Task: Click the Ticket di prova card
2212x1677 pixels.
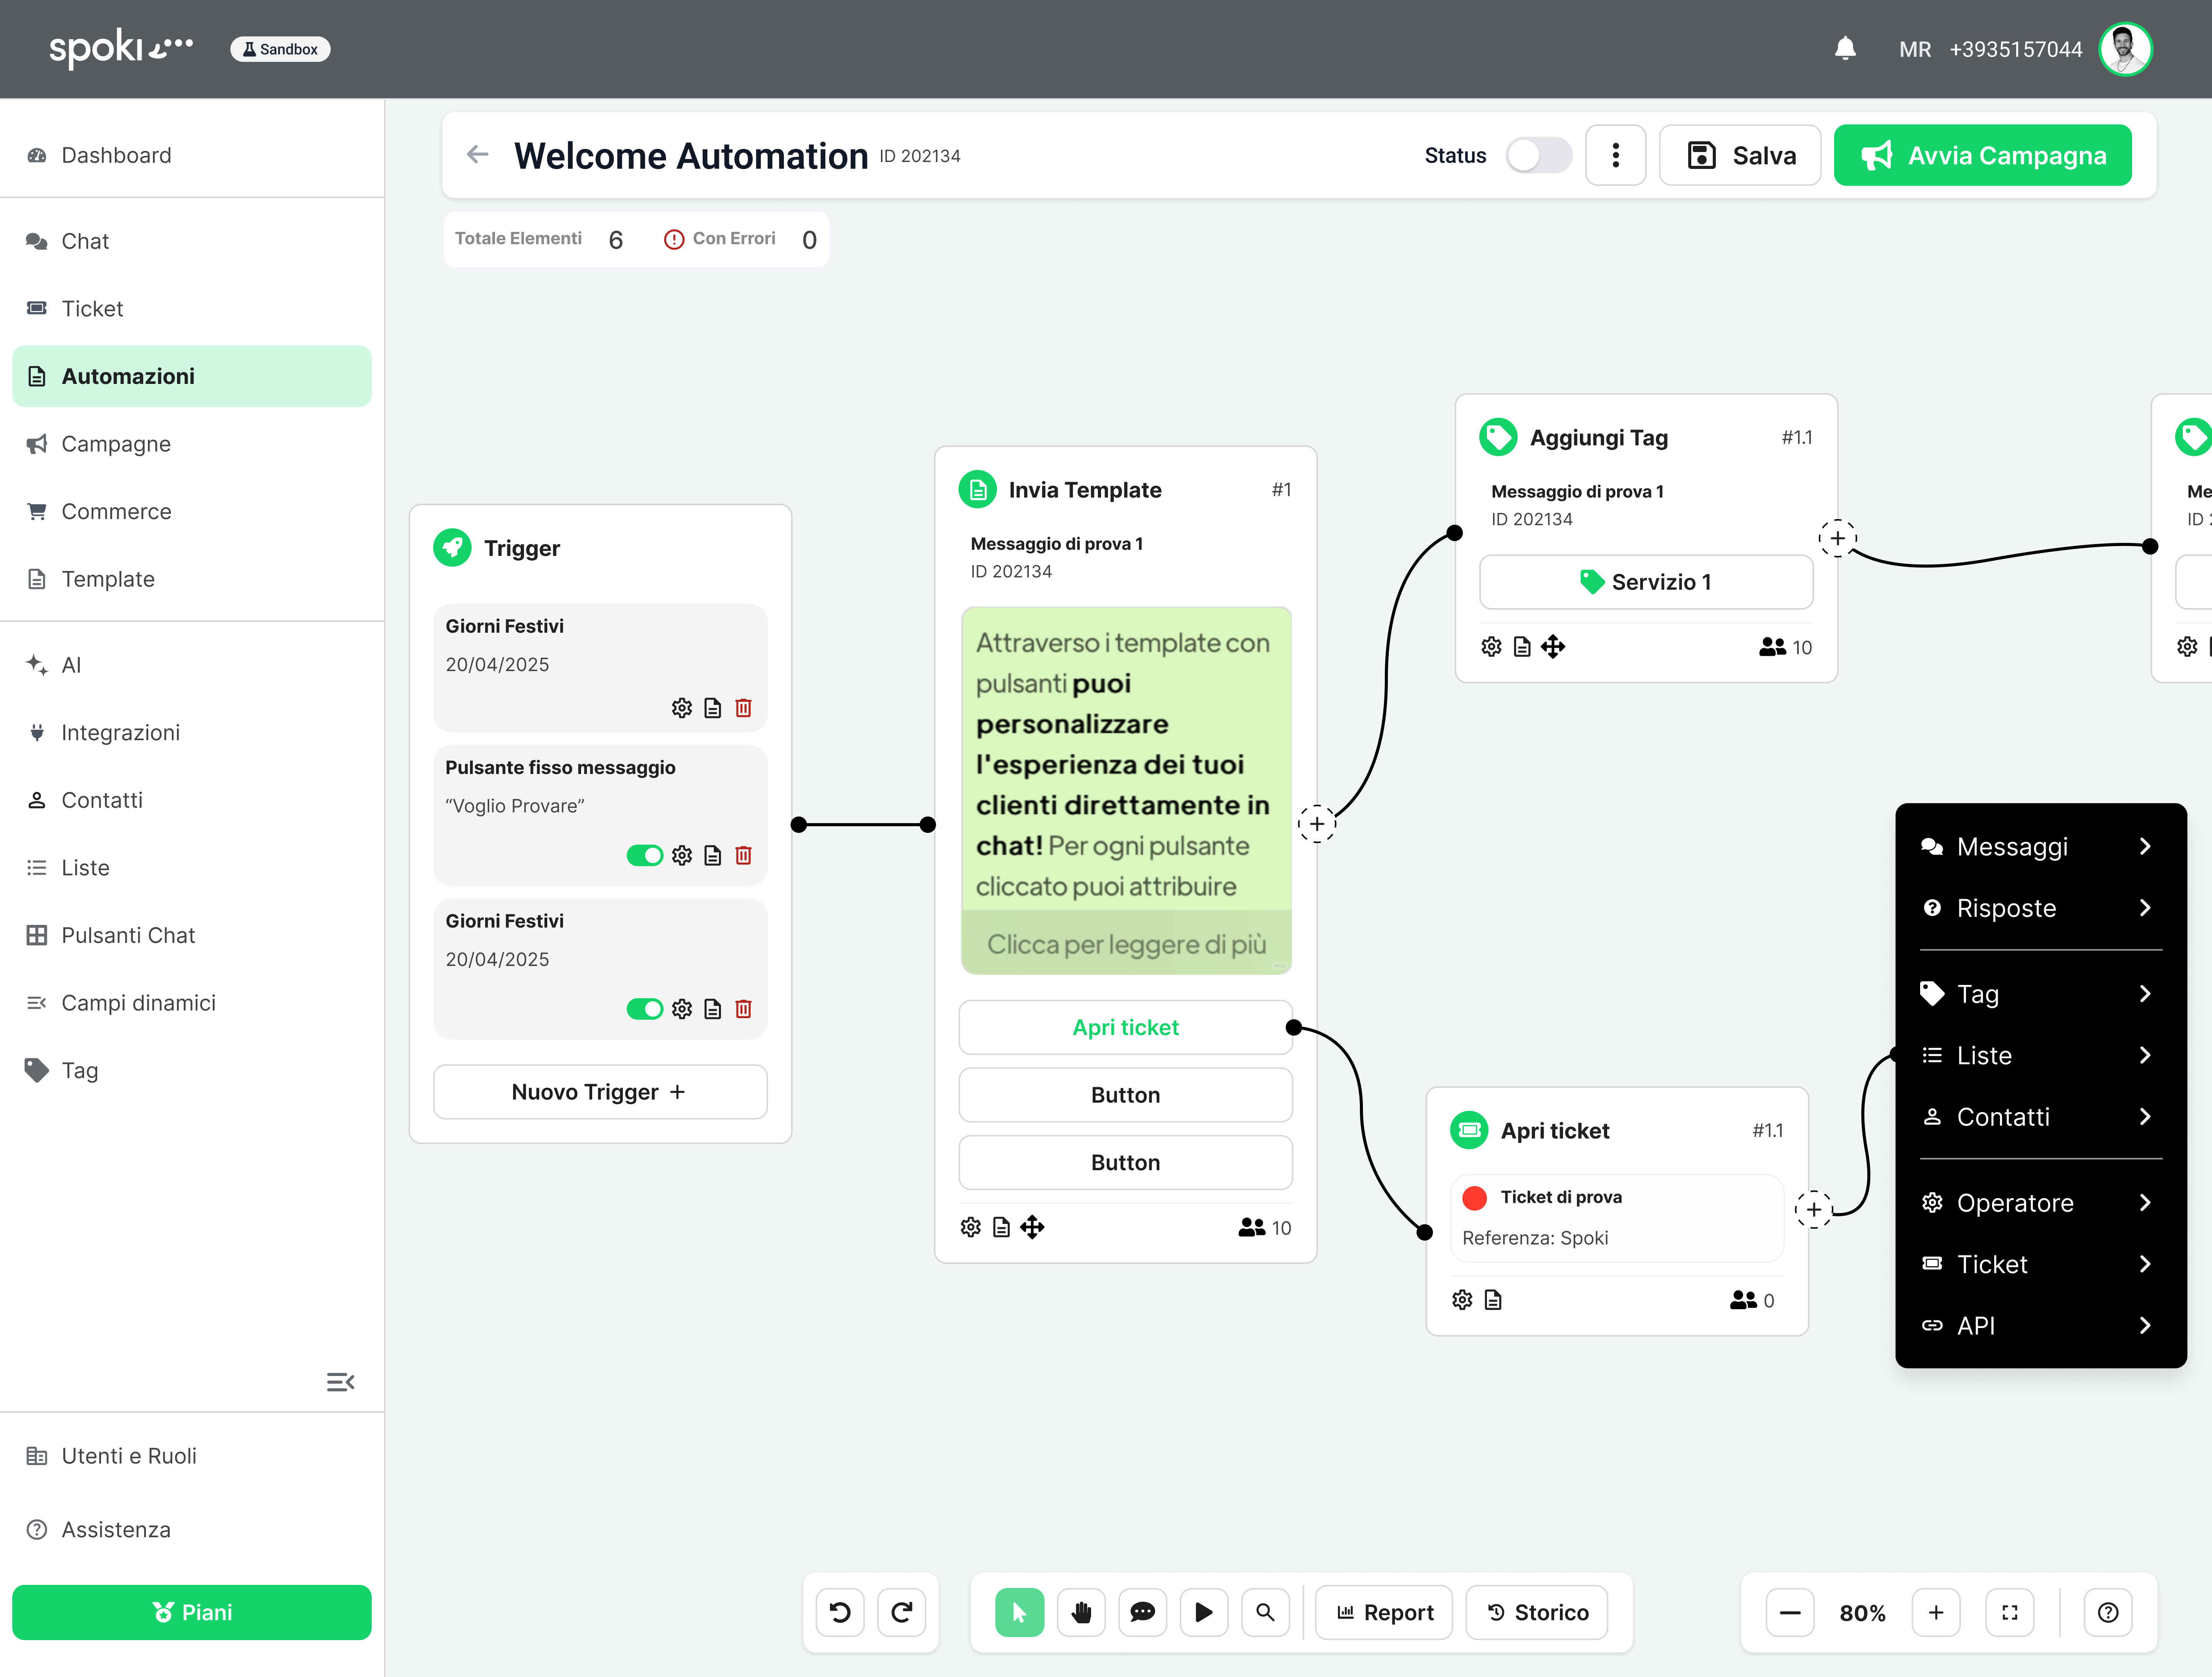Action: pos(1617,1217)
